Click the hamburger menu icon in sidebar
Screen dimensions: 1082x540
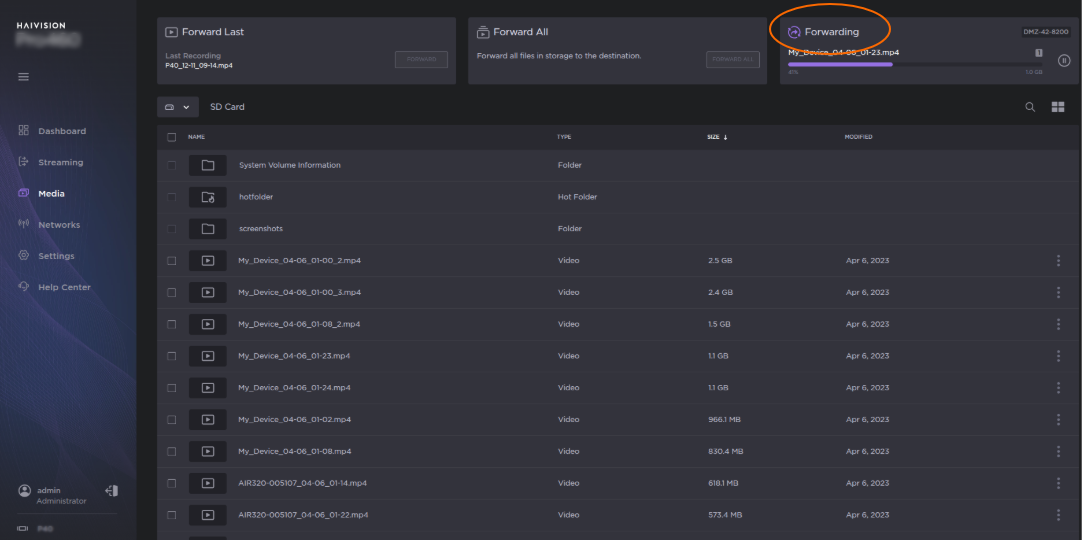click(24, 77)
